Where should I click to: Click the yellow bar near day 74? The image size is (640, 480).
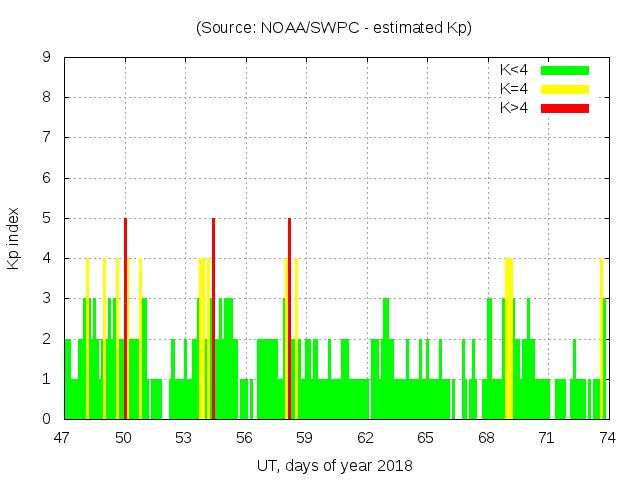click(x=601, y=340)
